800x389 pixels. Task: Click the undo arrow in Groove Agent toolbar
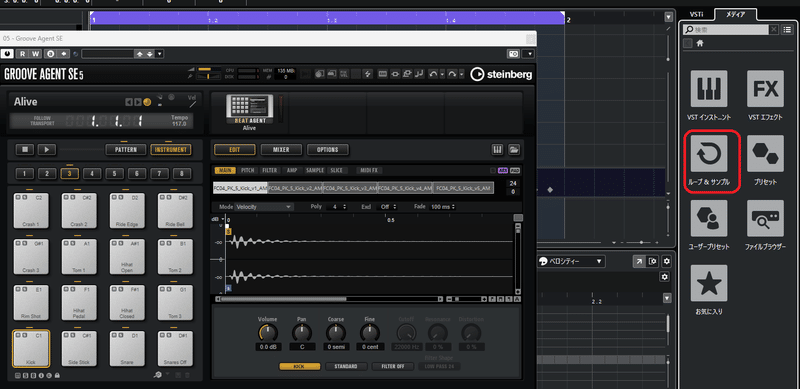[x=434, y=74]
